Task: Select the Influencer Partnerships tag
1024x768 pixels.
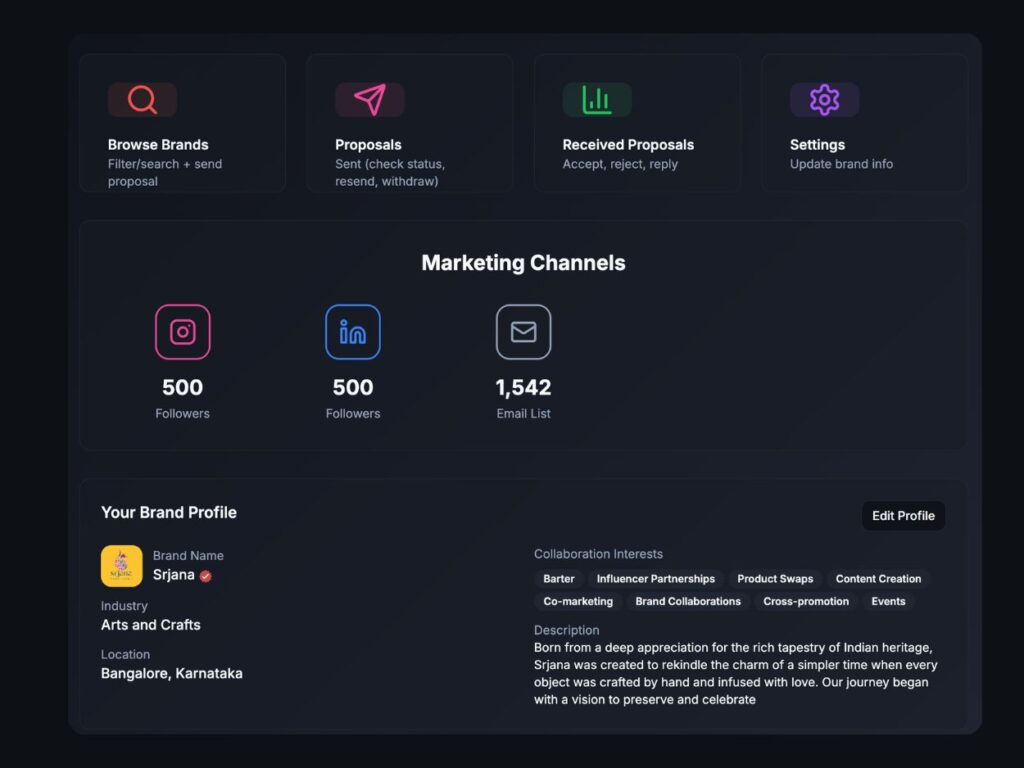Action: 656,579
